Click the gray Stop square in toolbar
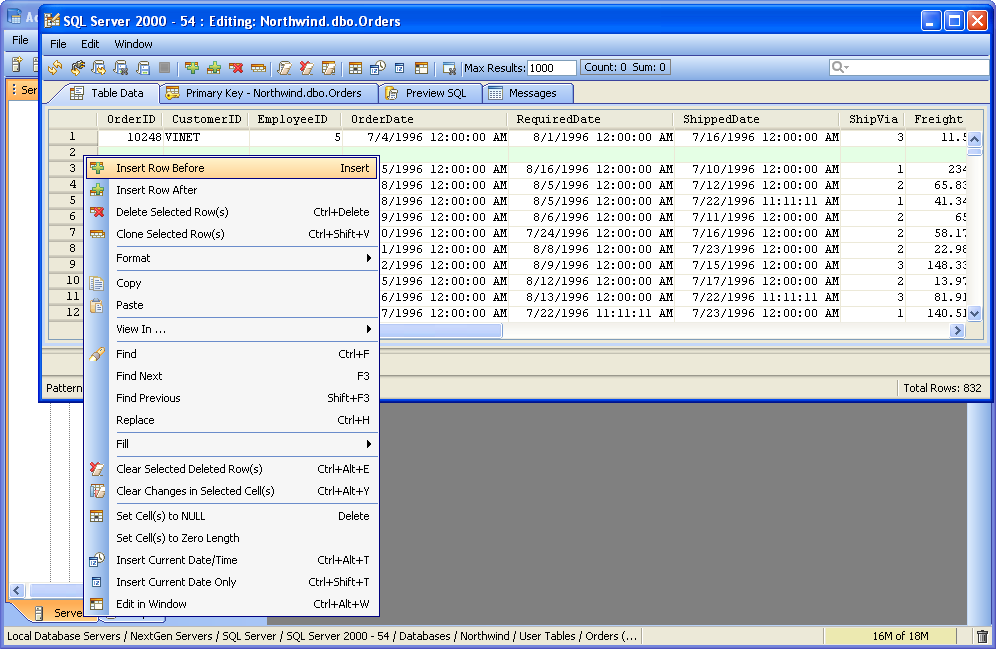Screen dimensions: 996x649 [164, 67]
